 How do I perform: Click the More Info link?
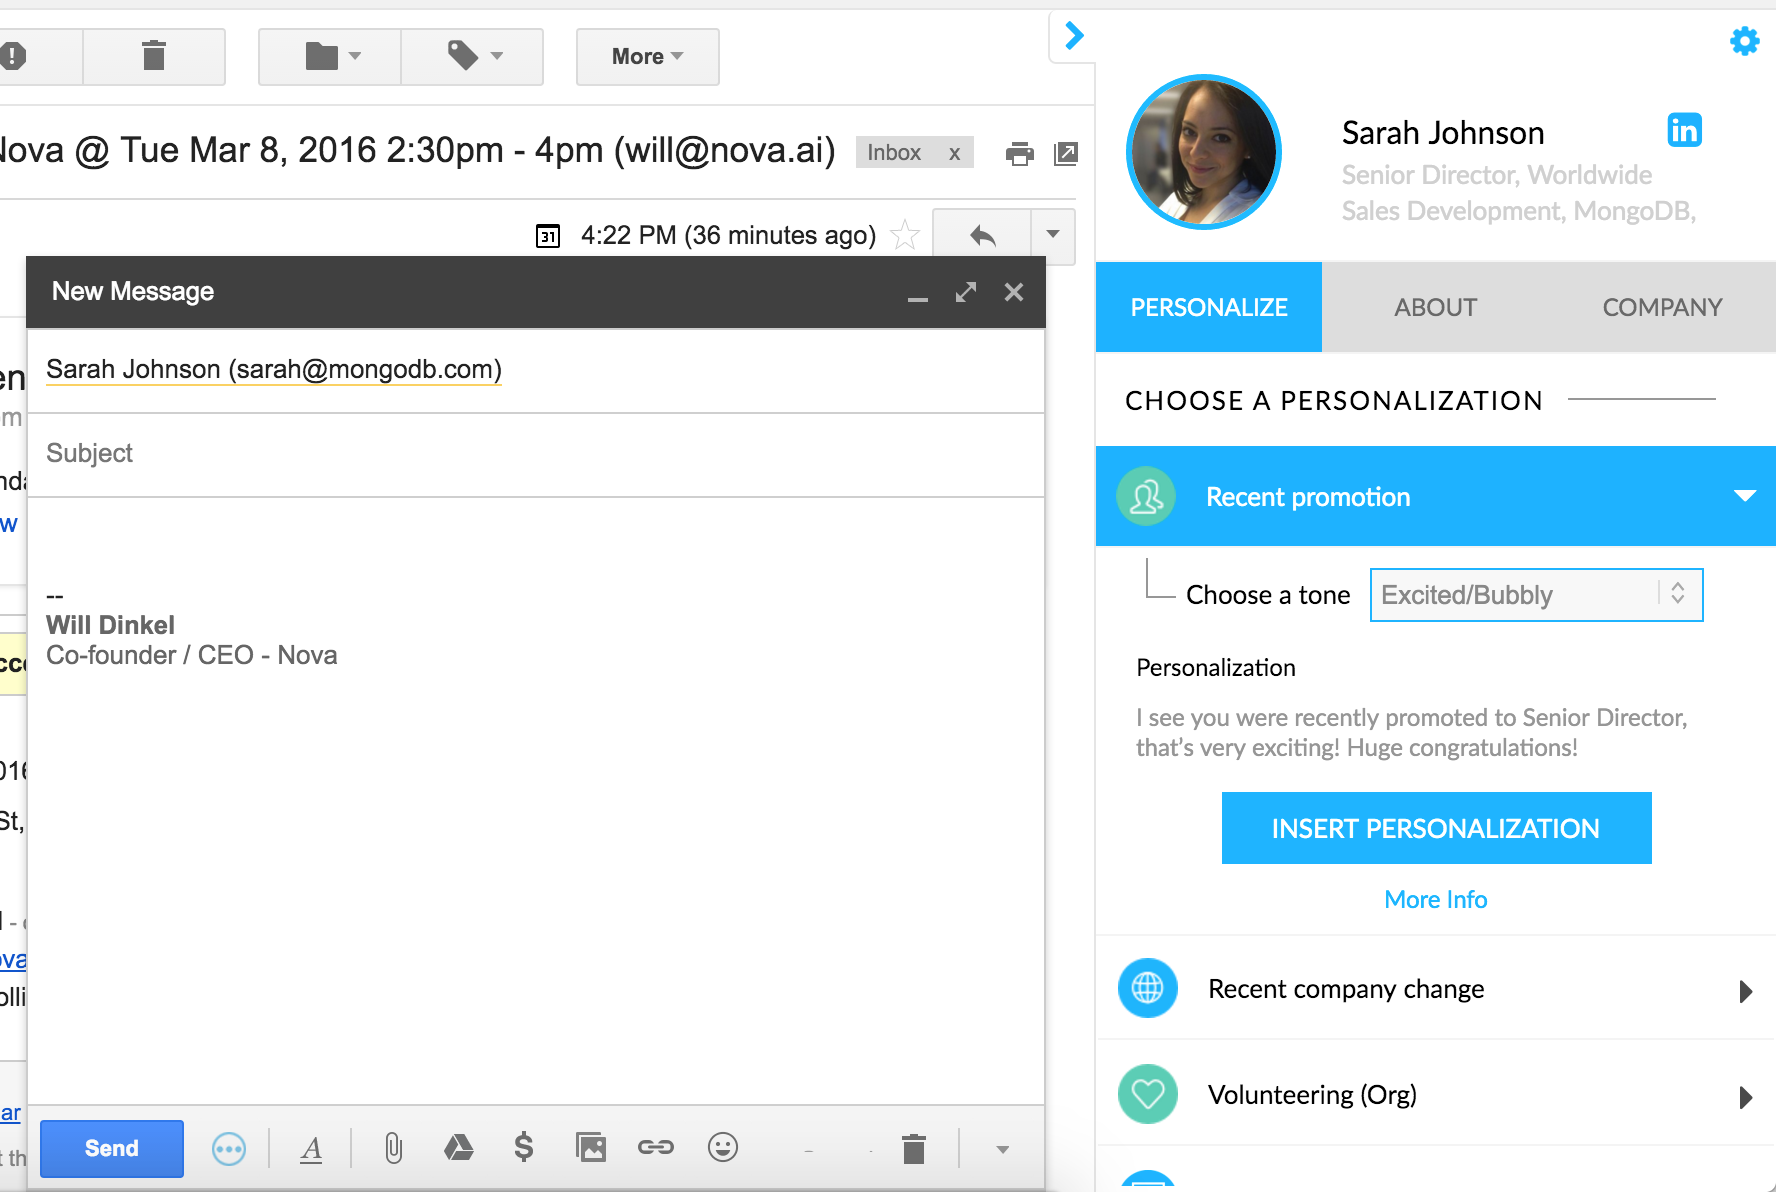[x=1436, y=900]
